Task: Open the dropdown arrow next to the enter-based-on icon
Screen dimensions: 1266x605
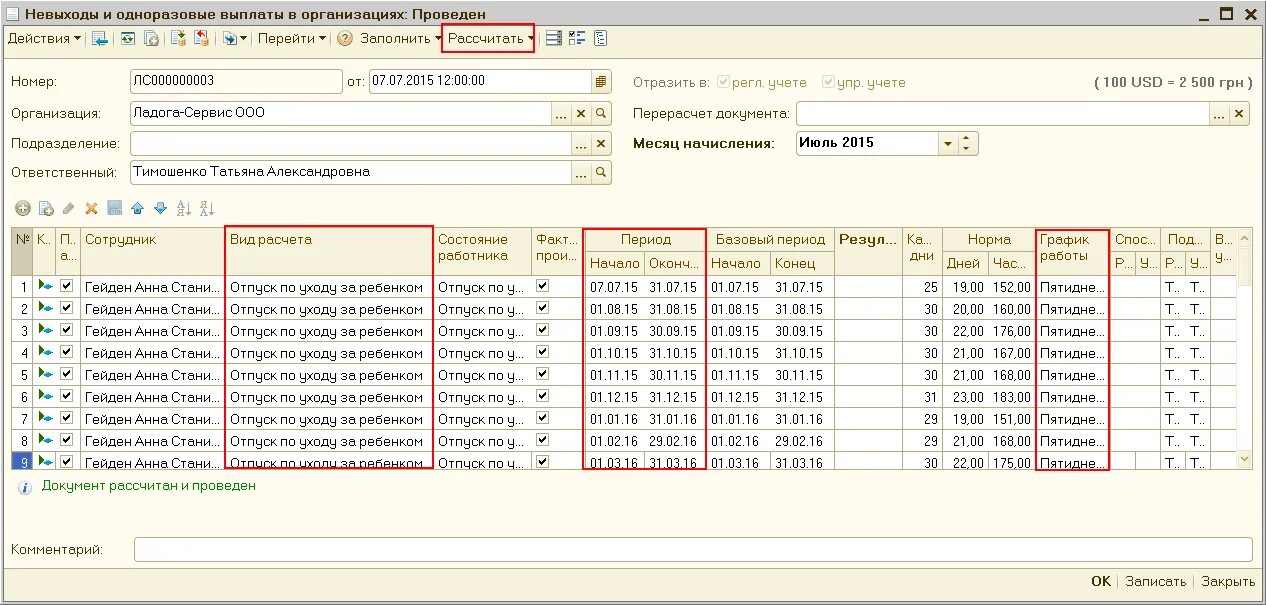Action: point(243,39)
